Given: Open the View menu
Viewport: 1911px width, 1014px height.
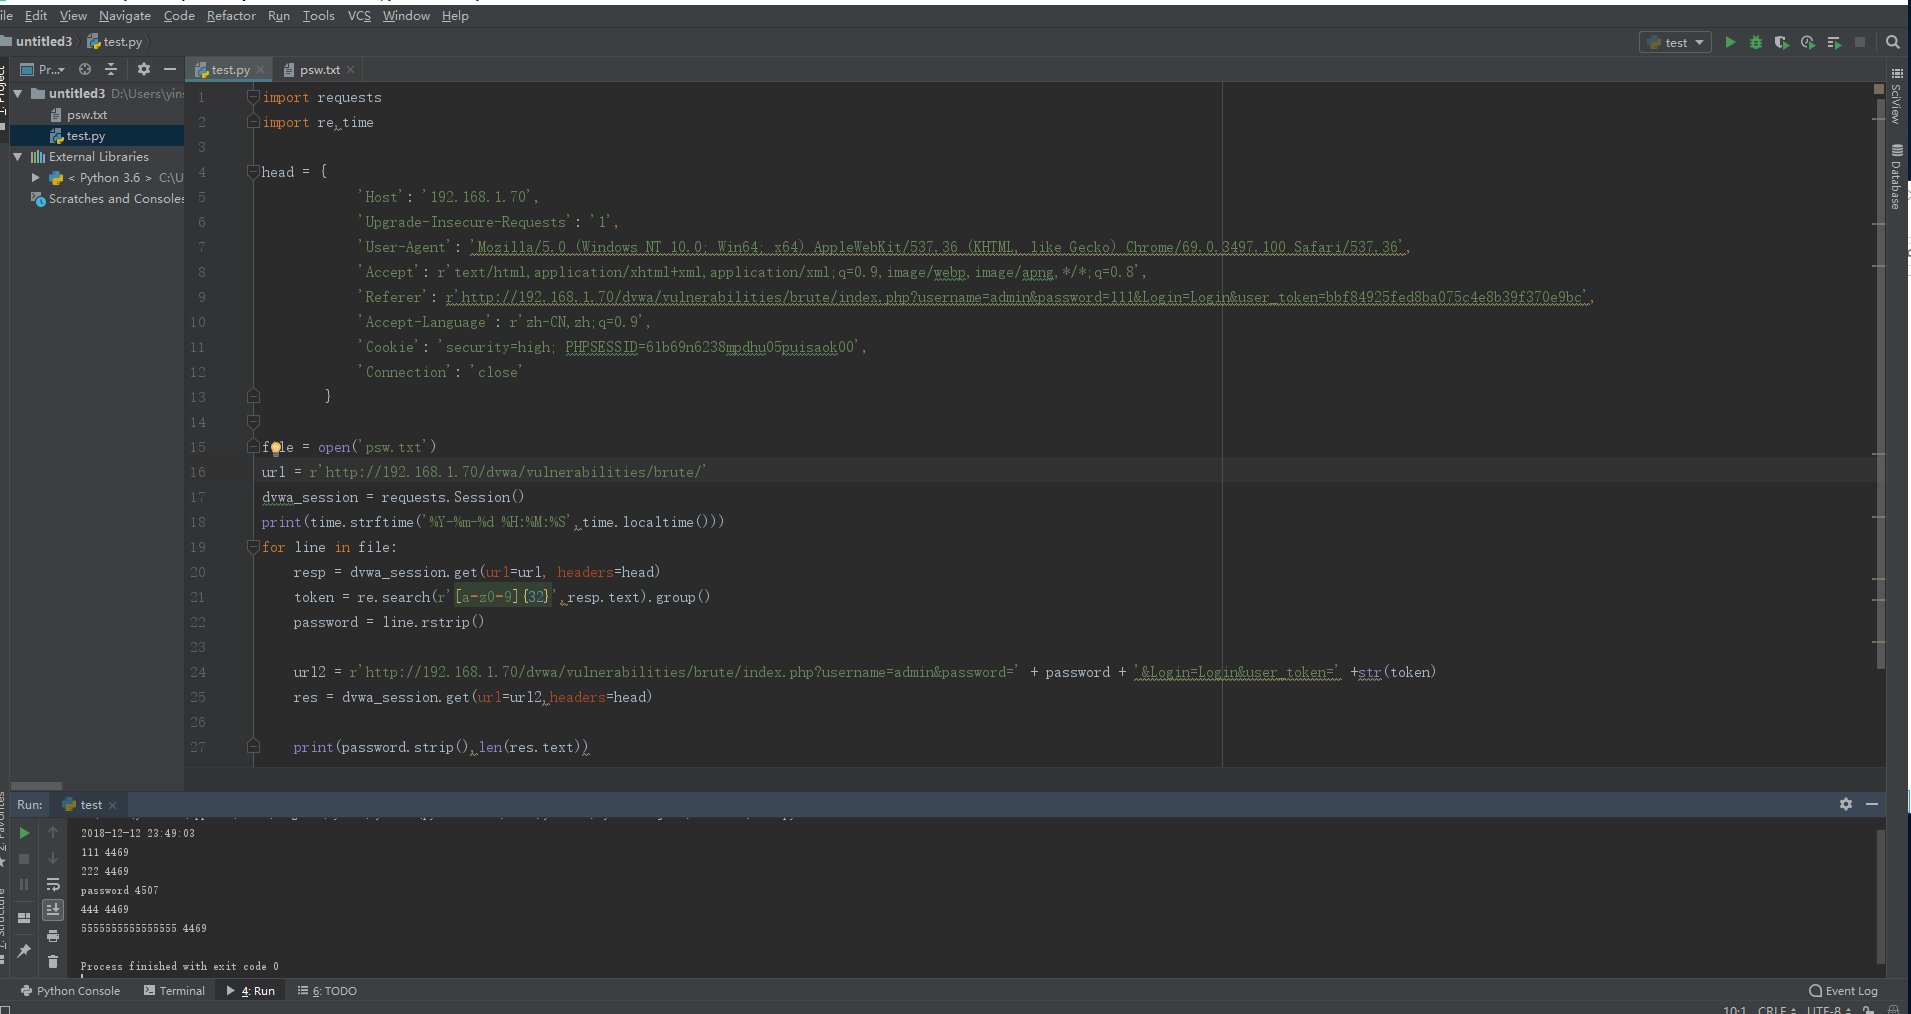Looking at the screenshot, I should click(x=73, y=16).
